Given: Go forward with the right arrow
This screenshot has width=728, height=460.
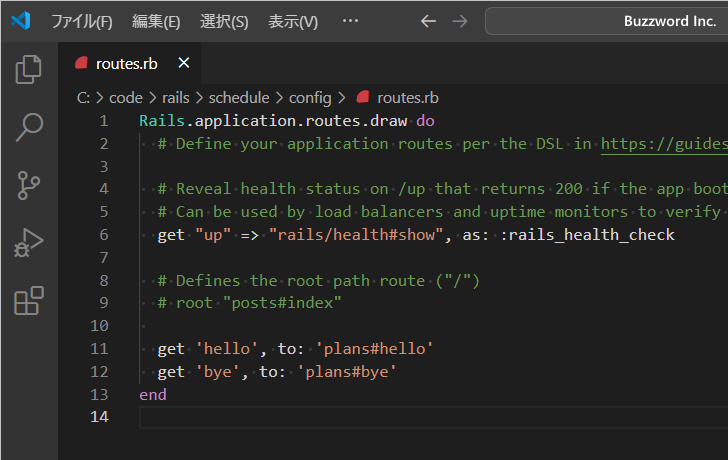Looking at the screenshot, I should (460, 21).
